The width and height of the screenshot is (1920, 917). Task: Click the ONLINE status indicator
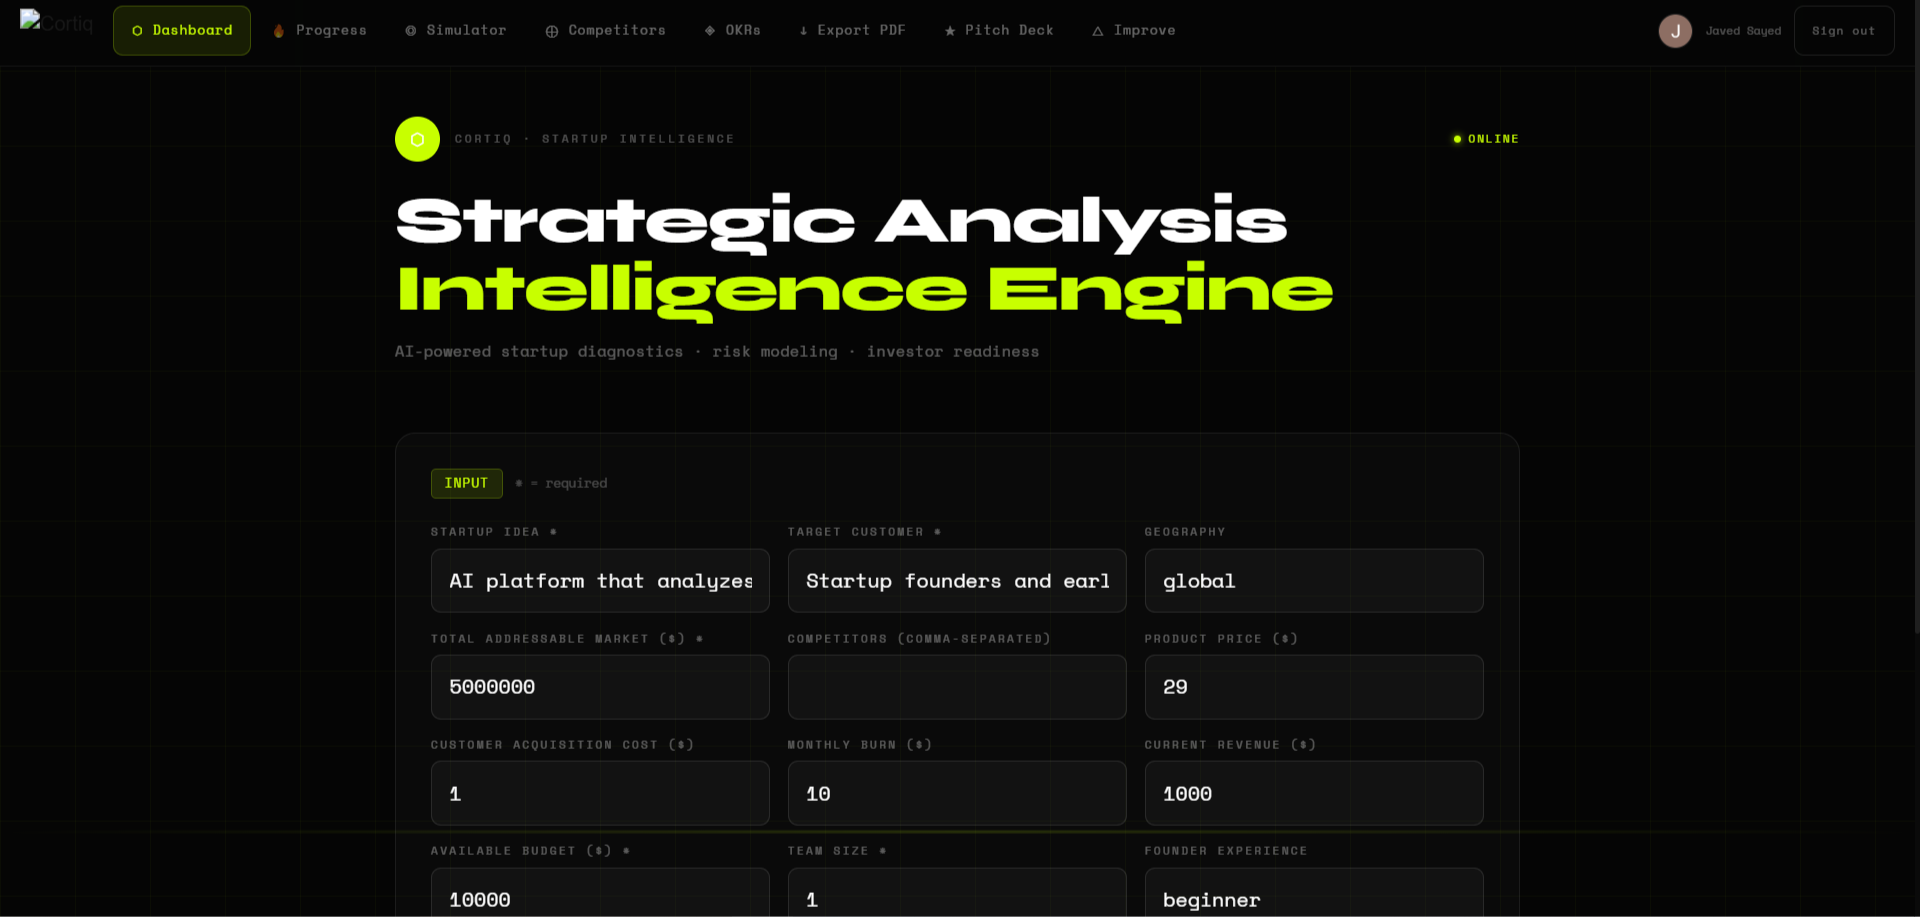point(1485,139)
